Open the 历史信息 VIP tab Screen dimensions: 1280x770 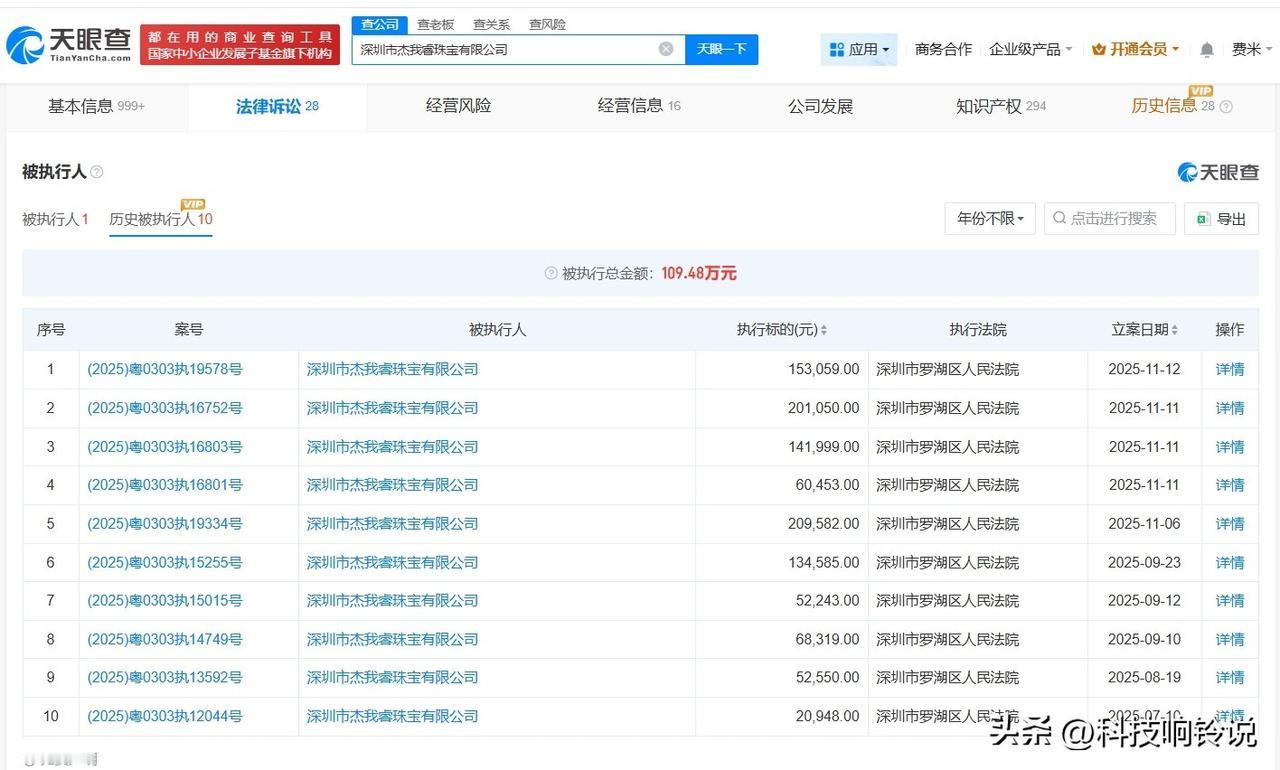pos(1173,105)
